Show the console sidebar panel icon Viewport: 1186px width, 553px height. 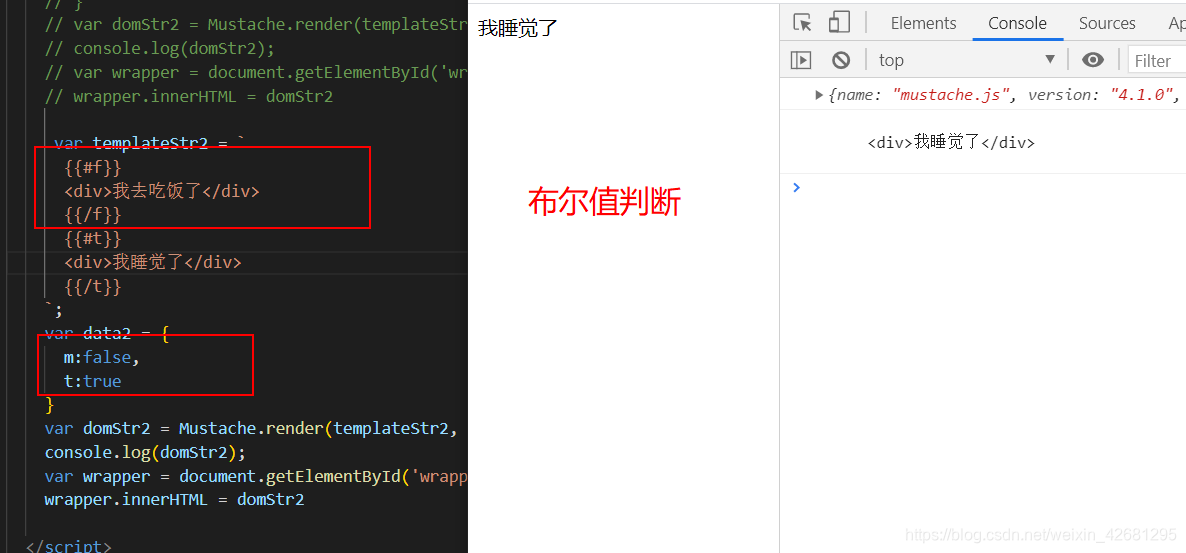point(801,60)
